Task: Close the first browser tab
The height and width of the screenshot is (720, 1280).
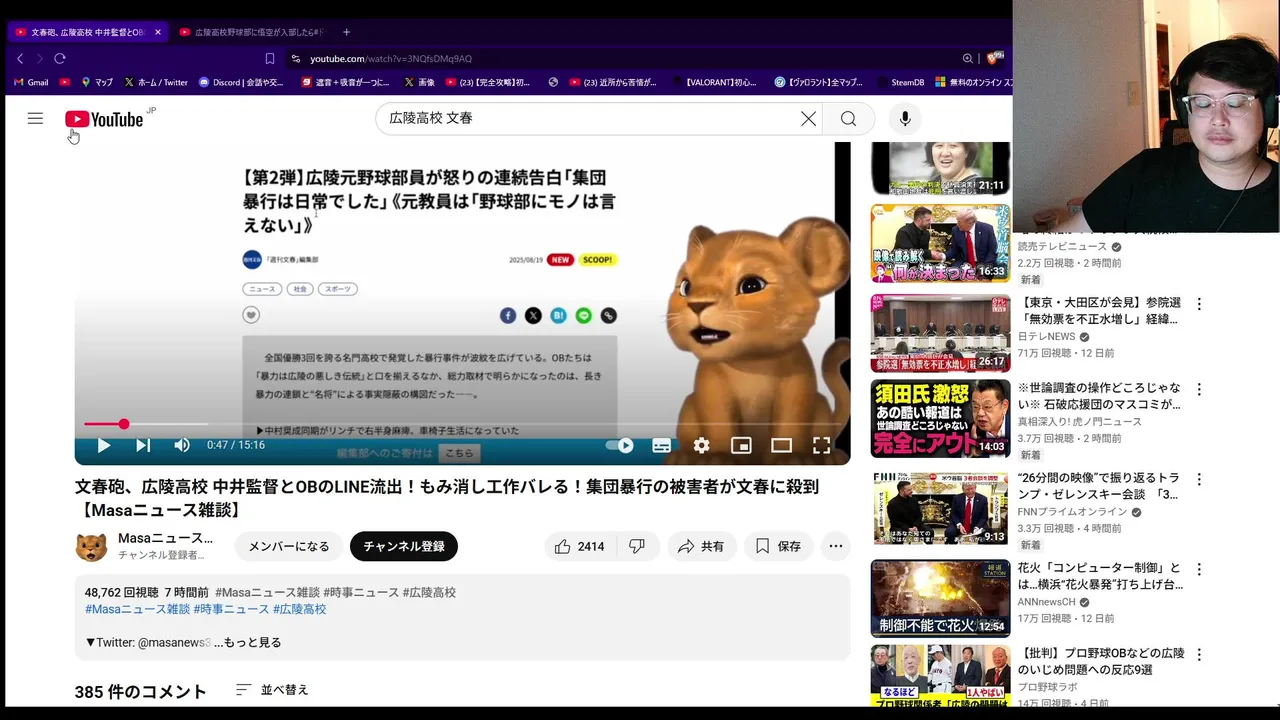Action: pos(157,32)
